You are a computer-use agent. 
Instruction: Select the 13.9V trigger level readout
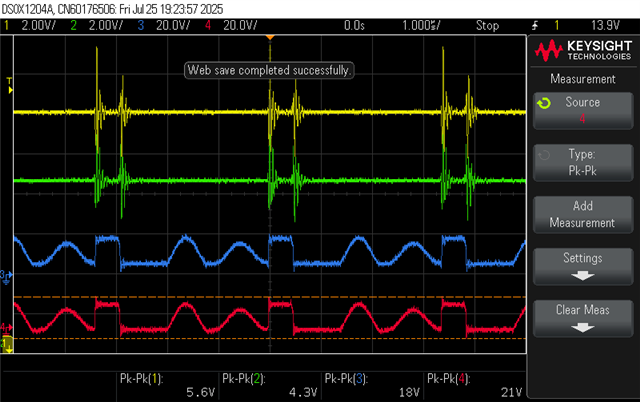[x=605, y=26]
